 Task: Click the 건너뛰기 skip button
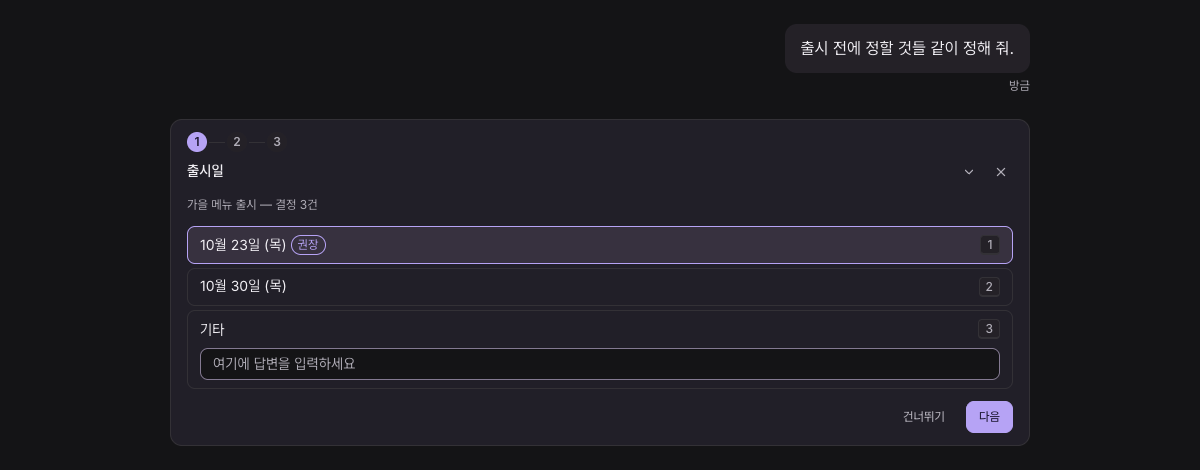click(x=924, y=417)
